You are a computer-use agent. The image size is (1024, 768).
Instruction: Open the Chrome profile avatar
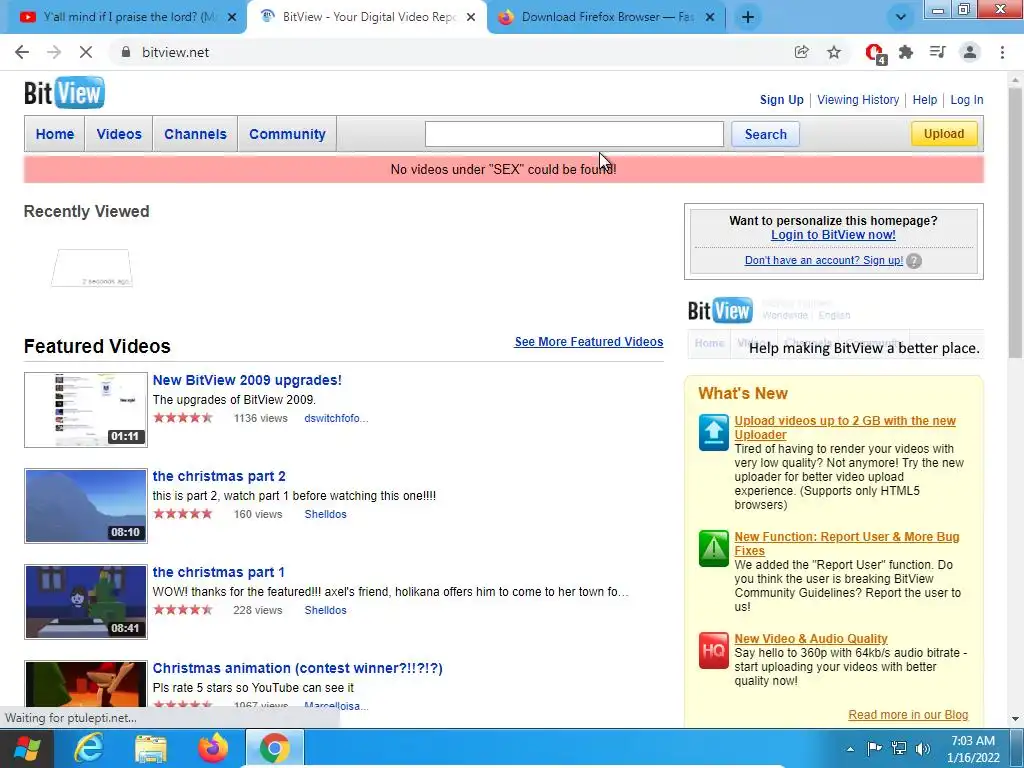pyautogui.click(x=970, y=52)
